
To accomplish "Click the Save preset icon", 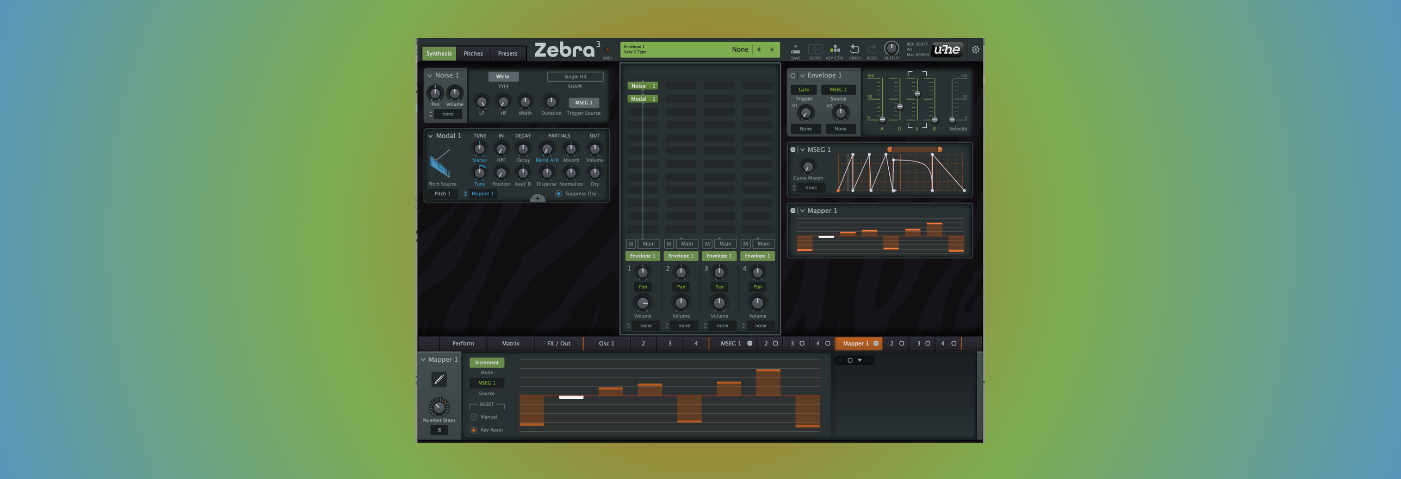I will (x=795, y=49).
